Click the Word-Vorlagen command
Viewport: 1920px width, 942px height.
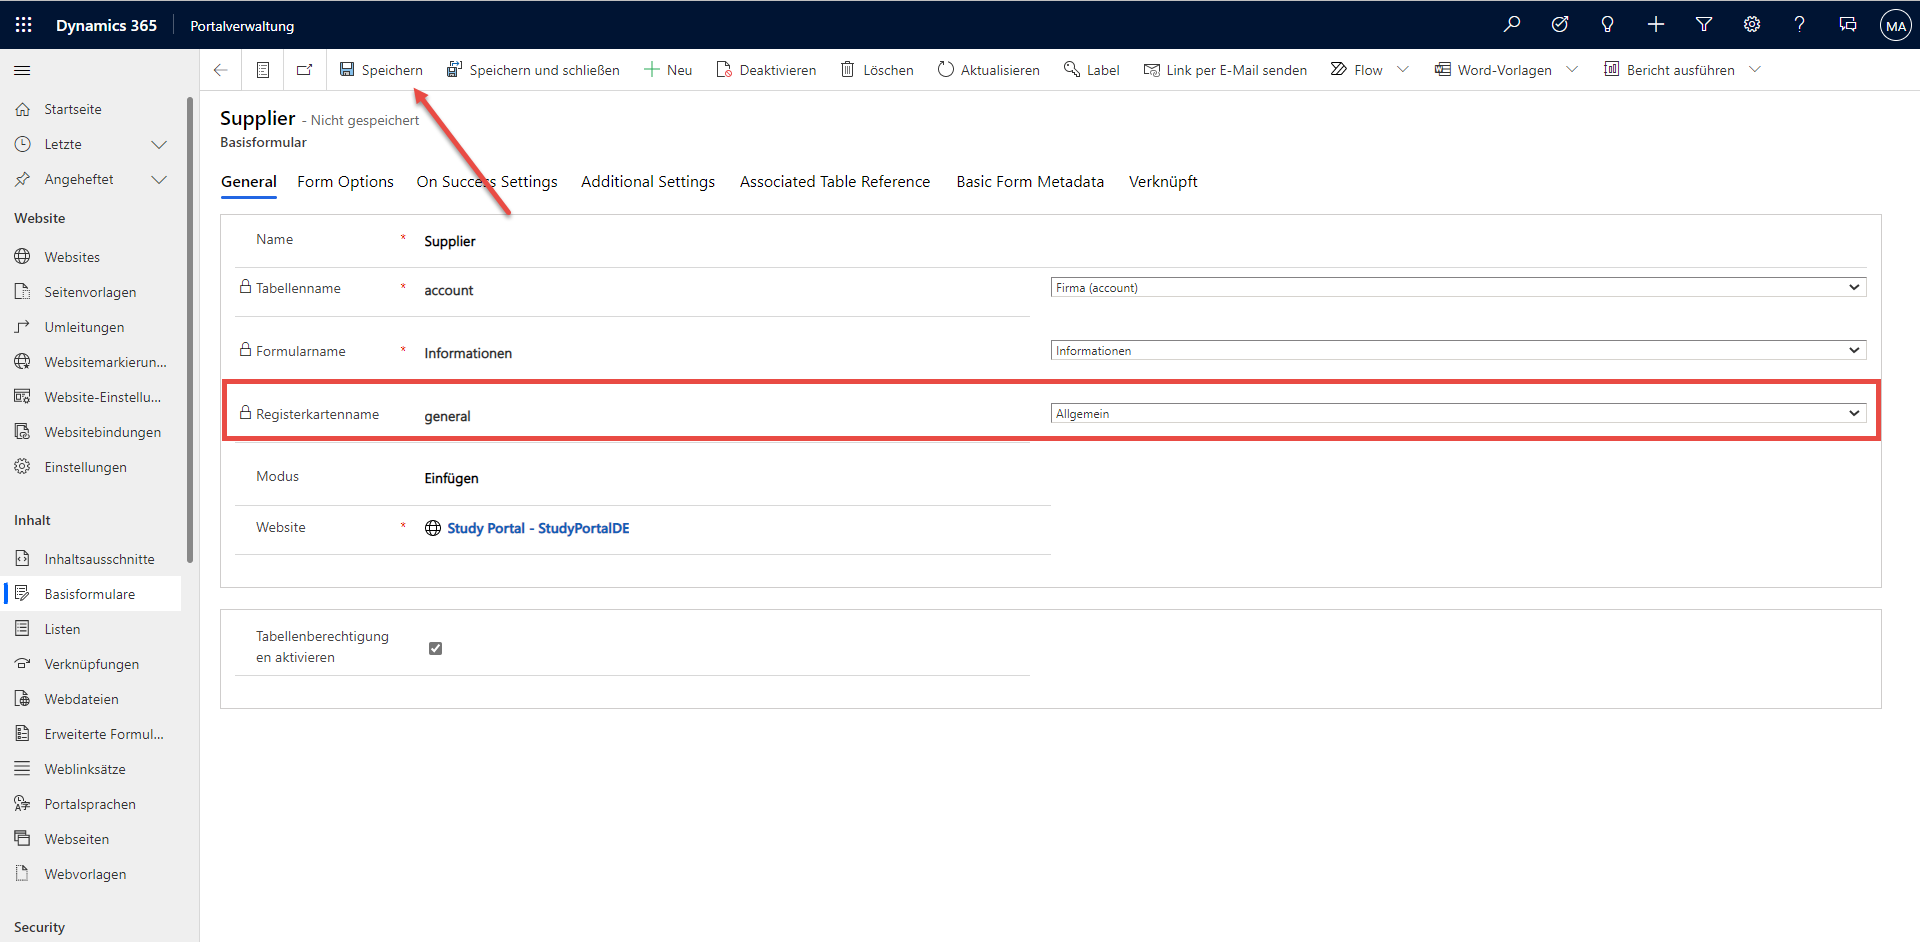coord(1493,70)
